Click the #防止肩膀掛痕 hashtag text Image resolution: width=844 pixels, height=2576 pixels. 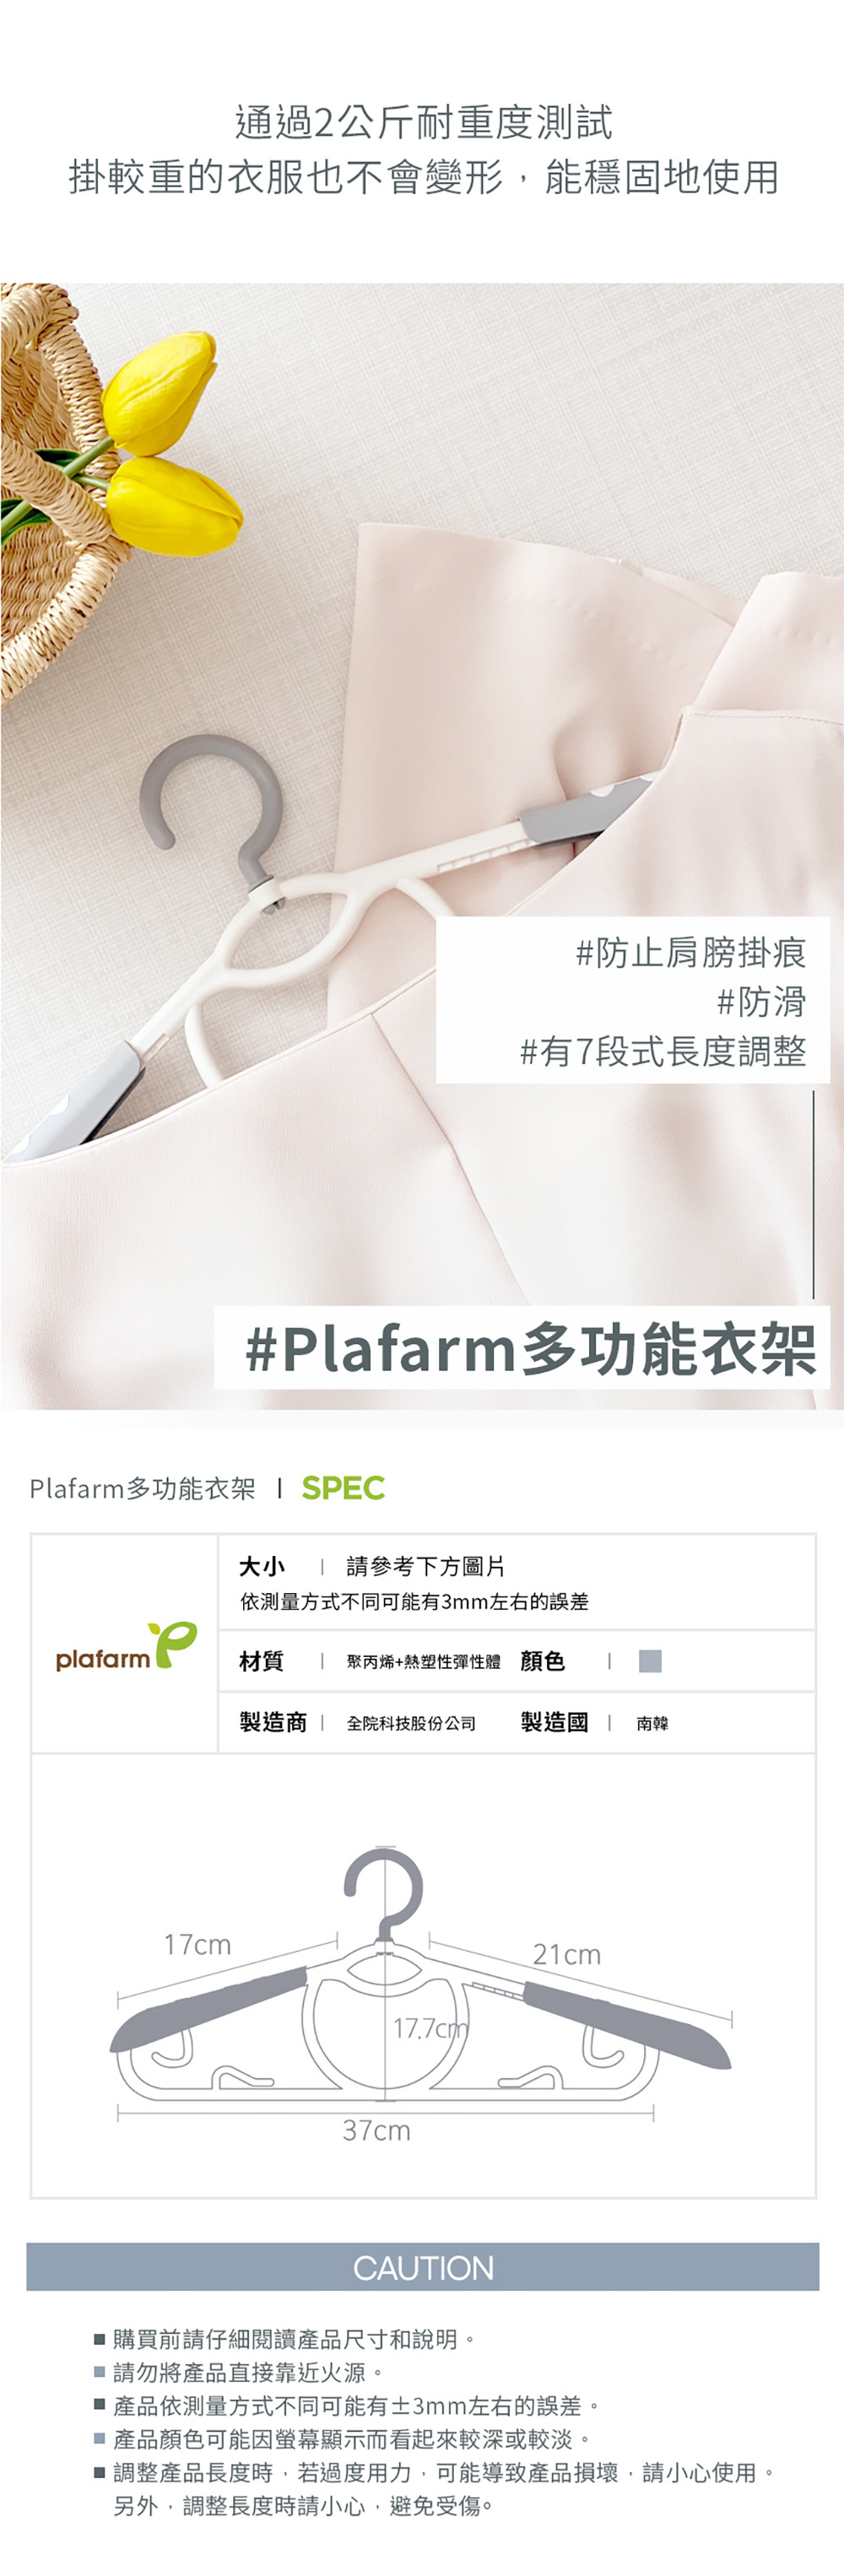(x=691, y=953)
